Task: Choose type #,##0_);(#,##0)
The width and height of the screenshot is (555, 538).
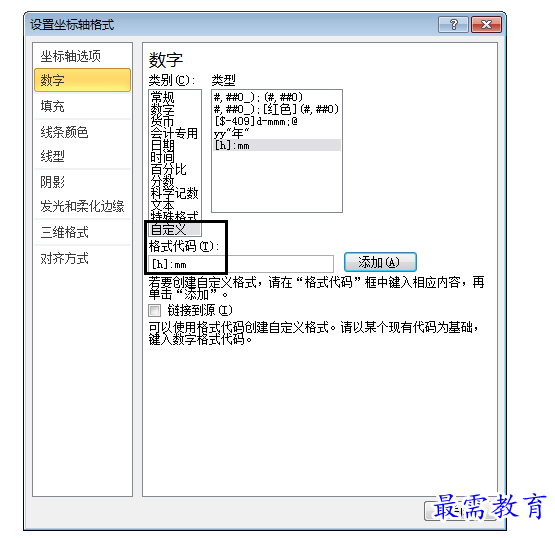Action: click(276, 97)
